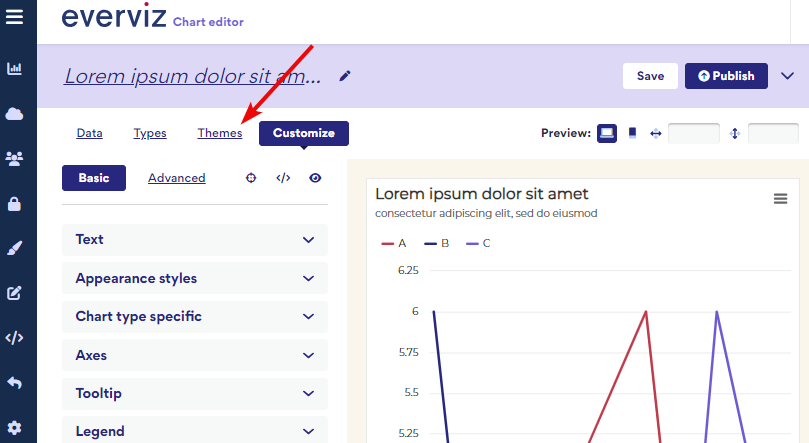Toggle the eye preview icon

coord(315,178)
